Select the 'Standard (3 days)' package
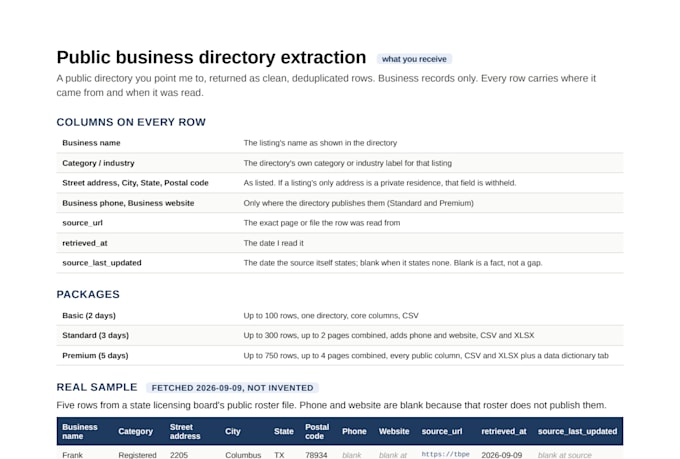680x459 pixels. 95,335
